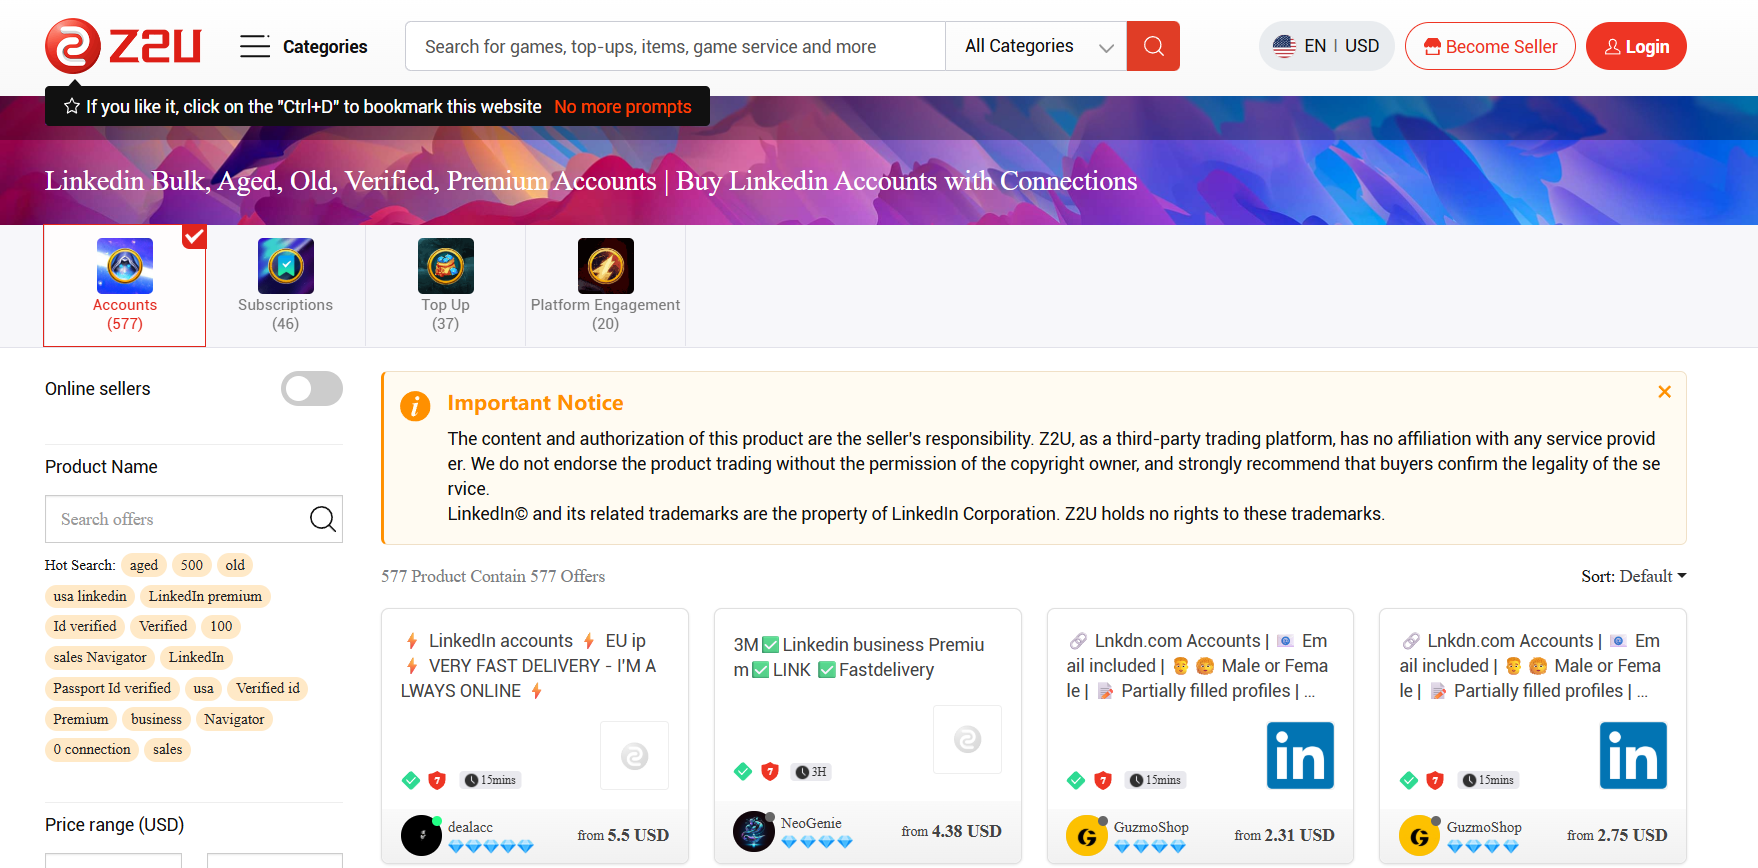Open the Categories hamburger menu
Image resolution: width=1758 pixels, height=868 pixels.
point(255,46)
